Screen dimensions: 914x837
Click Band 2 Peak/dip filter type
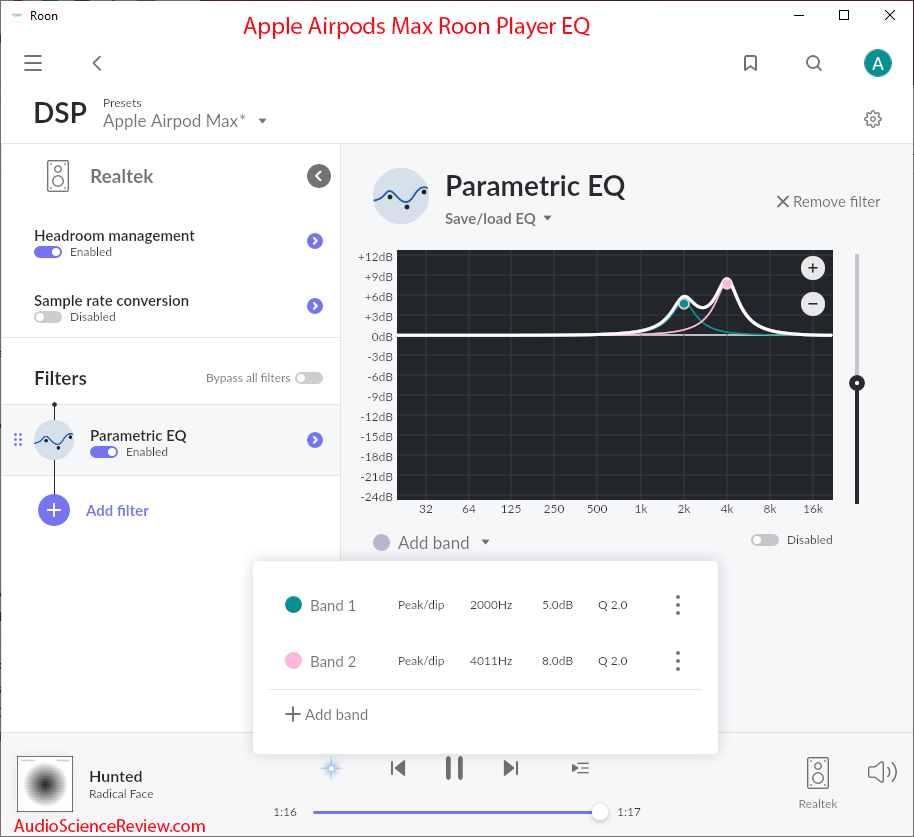421,661
